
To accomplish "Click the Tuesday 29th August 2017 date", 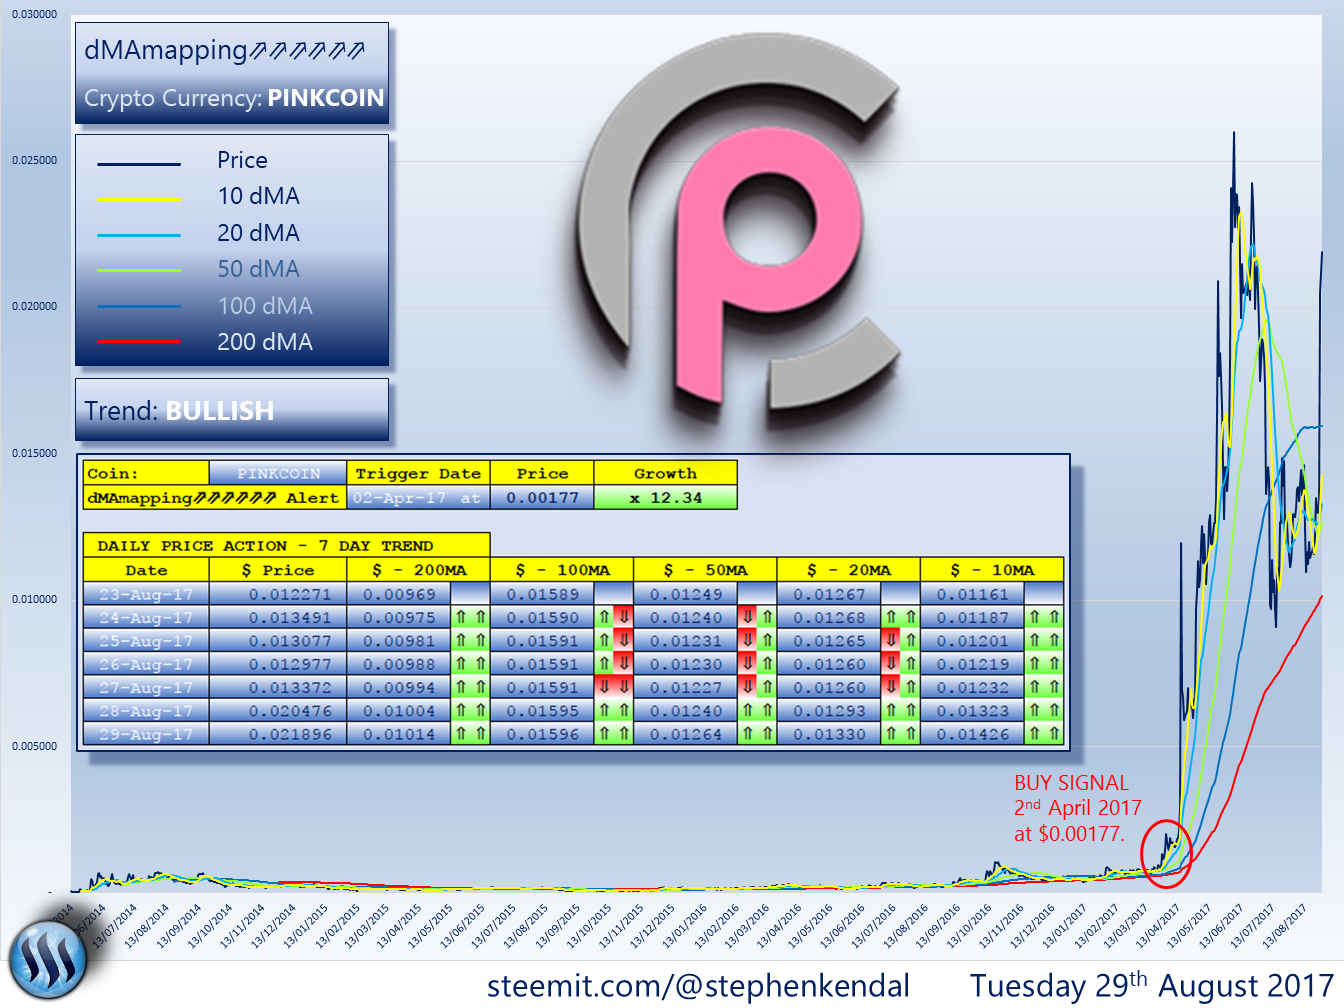I will coord(1151,985).
